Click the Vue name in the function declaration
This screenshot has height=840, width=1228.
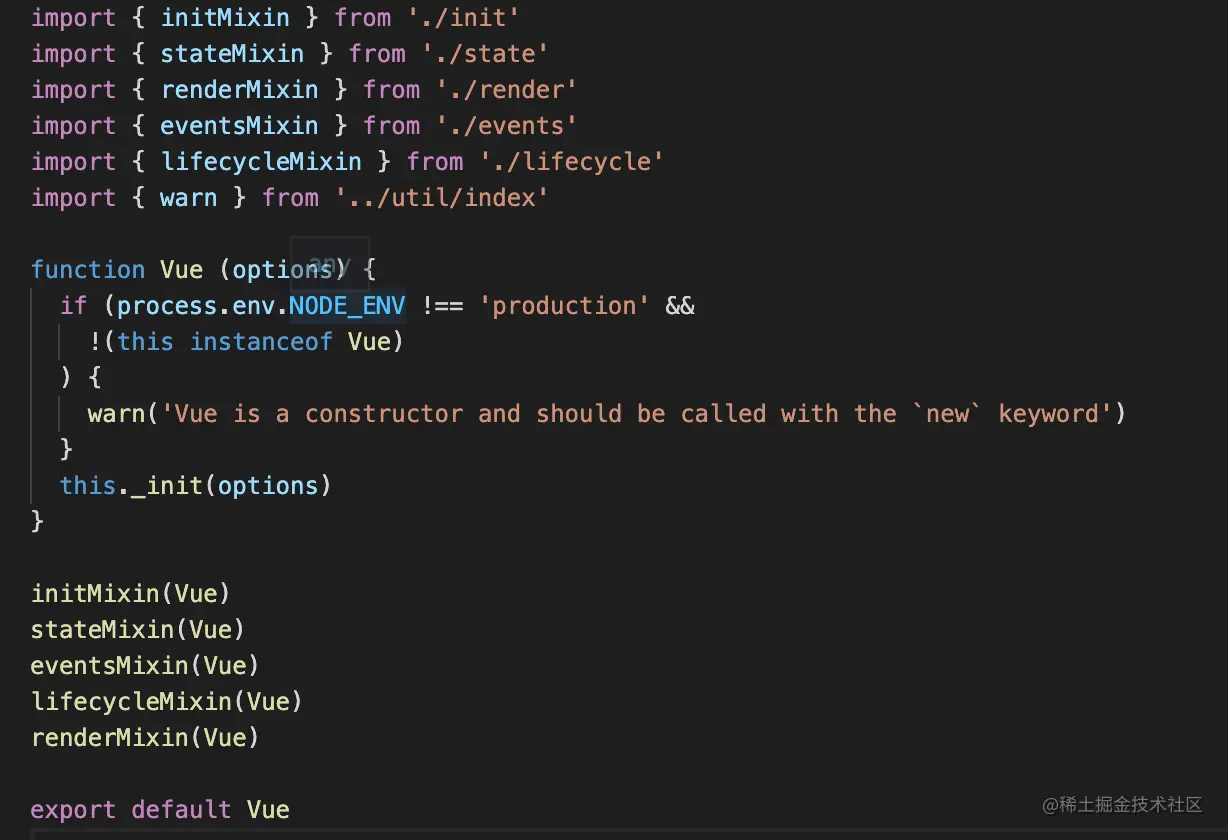[x=181, y=270]
